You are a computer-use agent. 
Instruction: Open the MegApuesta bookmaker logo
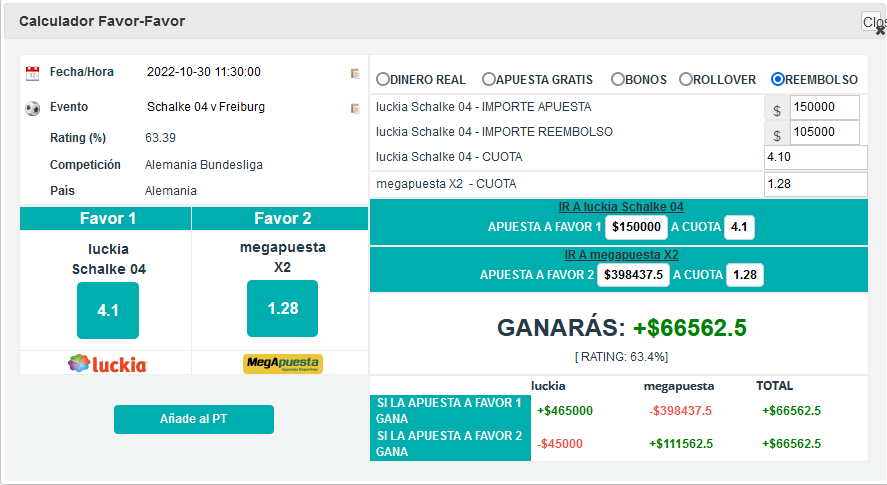click(x=283, y=364)
